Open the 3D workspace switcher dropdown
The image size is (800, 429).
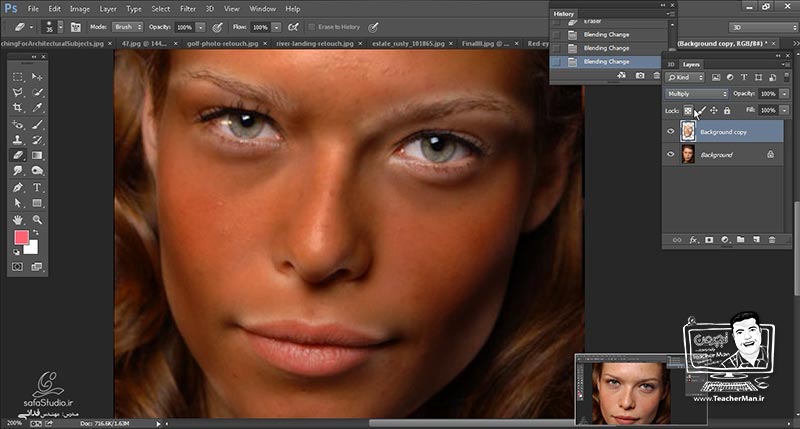[x=762, y=28]
